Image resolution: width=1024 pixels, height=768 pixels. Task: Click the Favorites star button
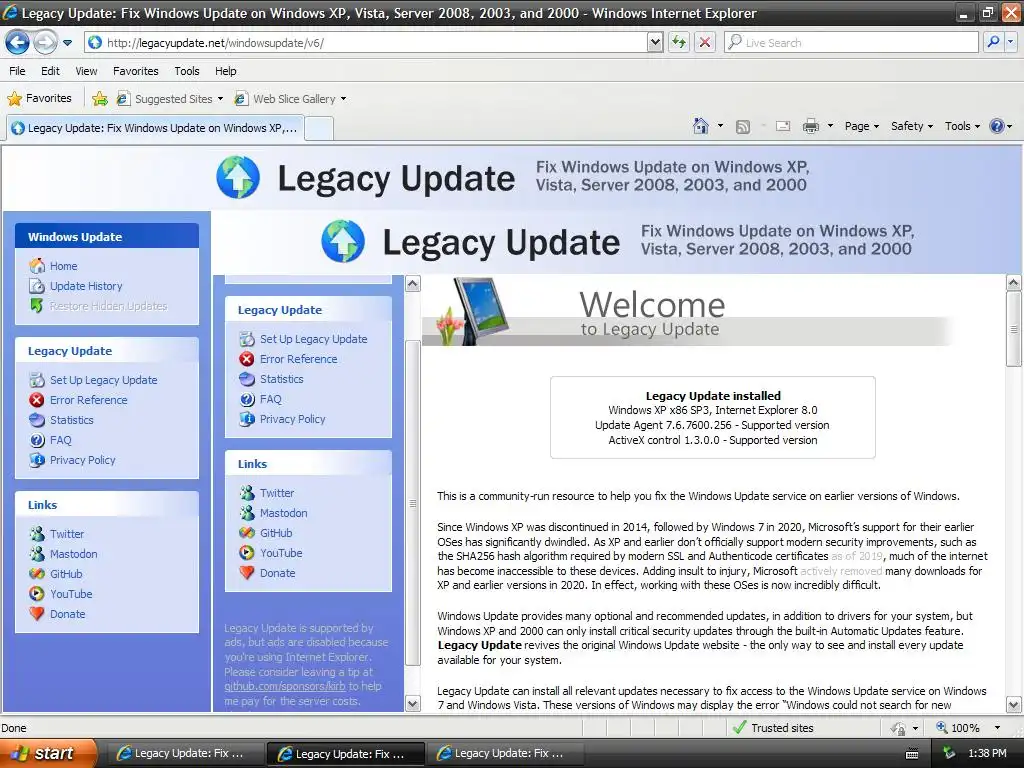pyautogui.click(x=39, y=99)
